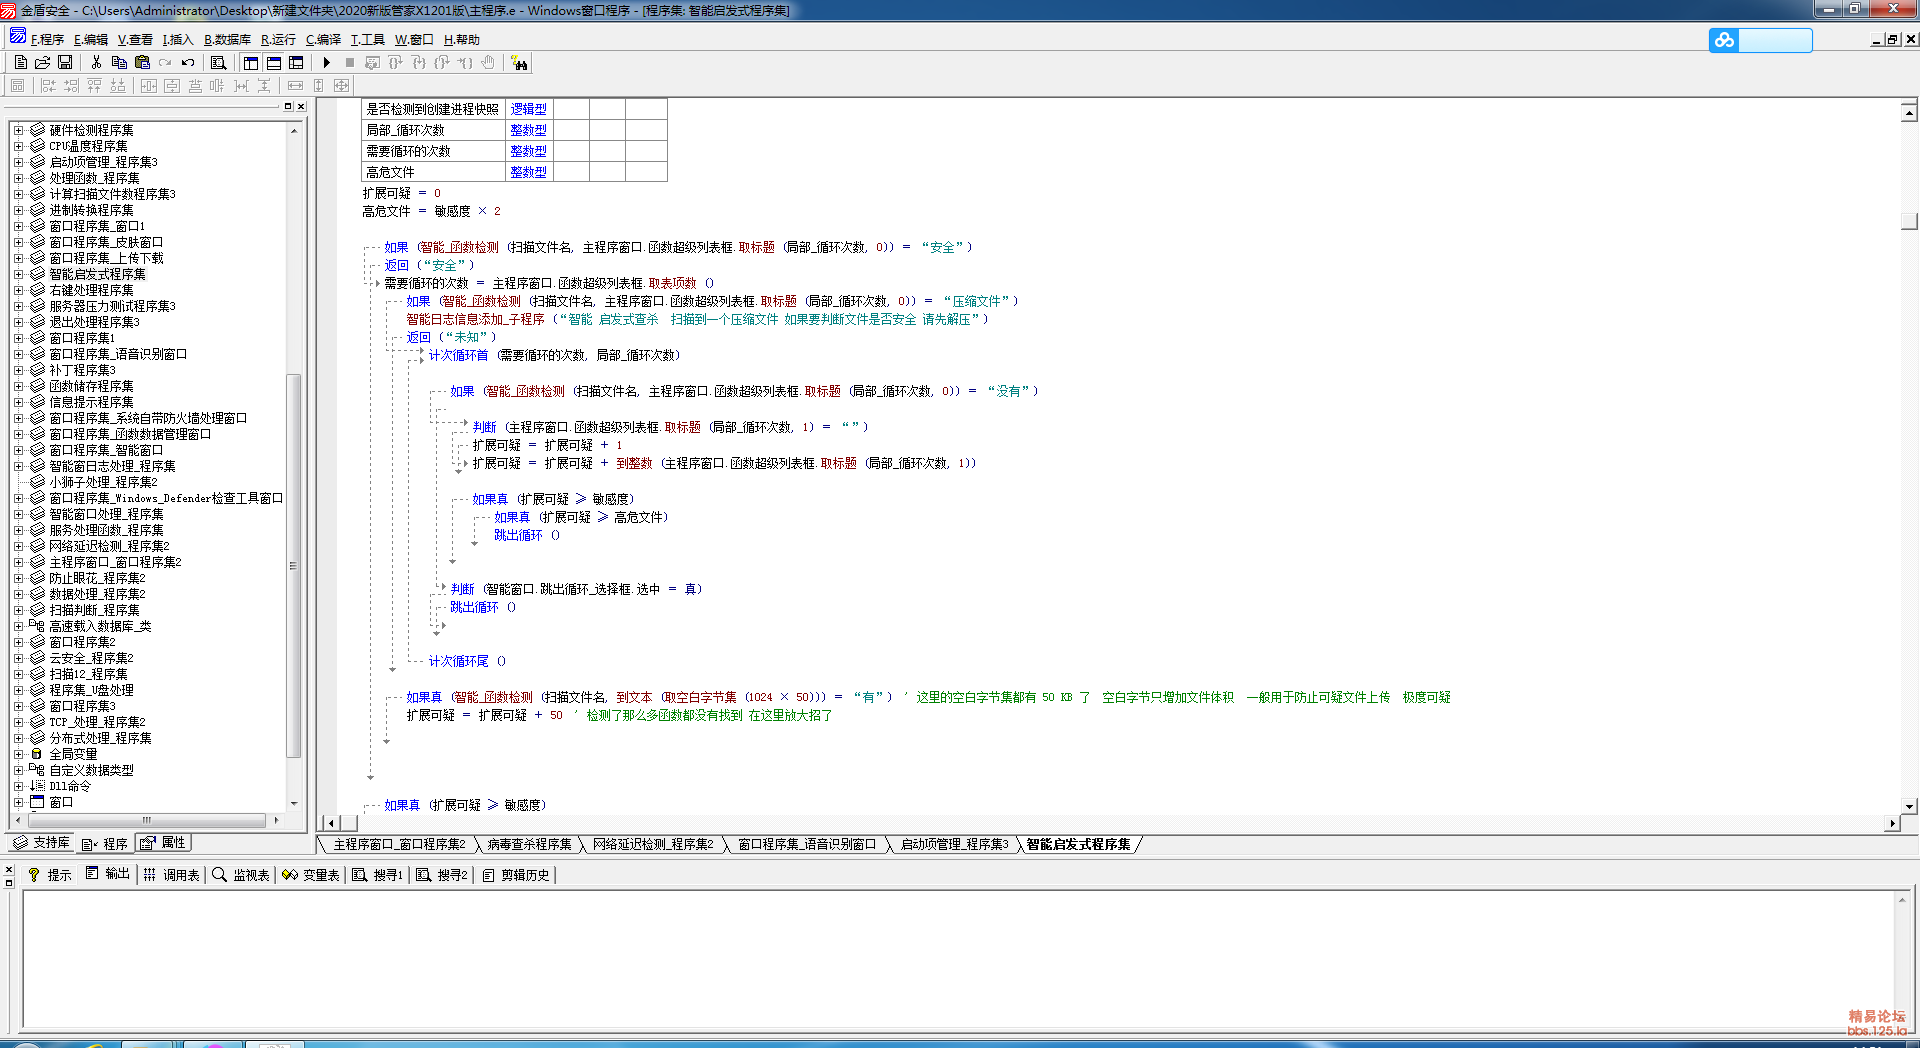Click the Step Over debug braces icon
Screen dimensions: 1920x1048
396,62
